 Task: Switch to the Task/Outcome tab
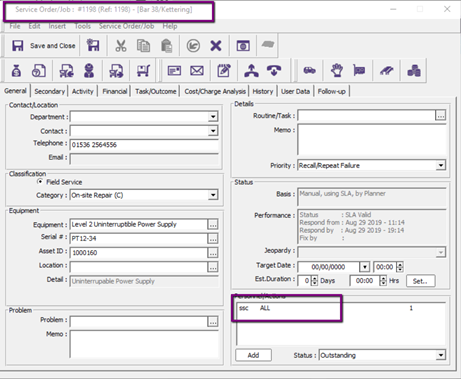(x=155, y=91)
